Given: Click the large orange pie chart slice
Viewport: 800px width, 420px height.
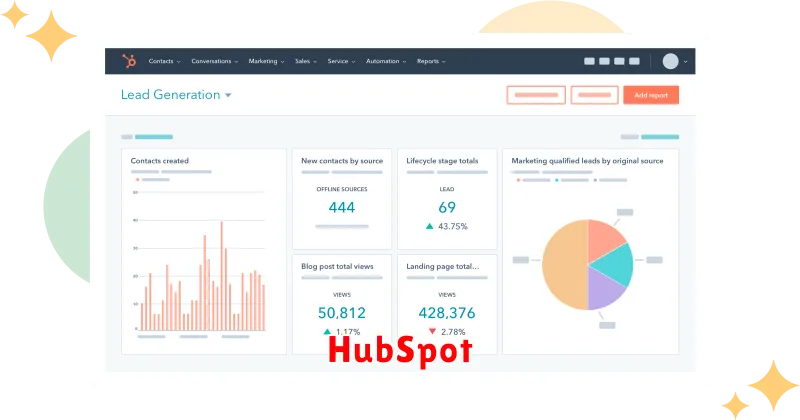Looking at the screenshot, I should (565, 265).
